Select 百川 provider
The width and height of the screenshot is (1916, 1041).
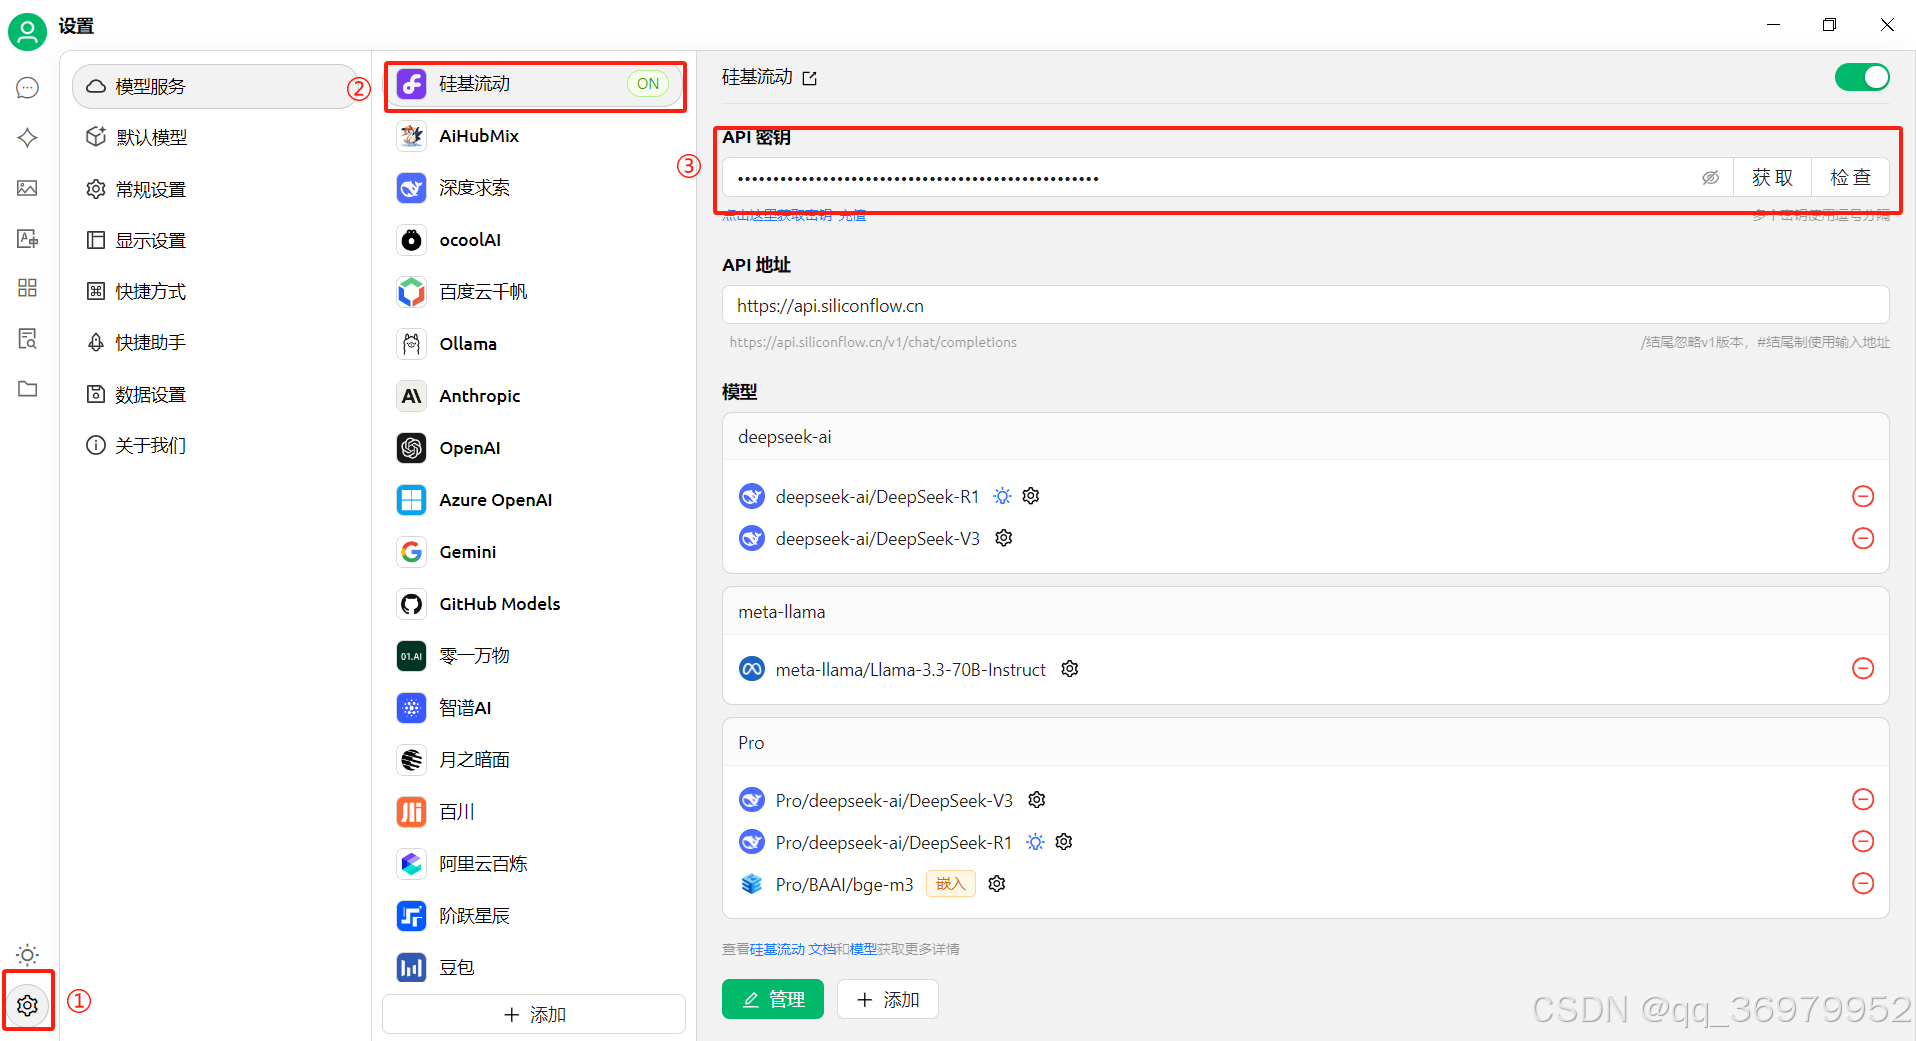click(x=535, y=812)
